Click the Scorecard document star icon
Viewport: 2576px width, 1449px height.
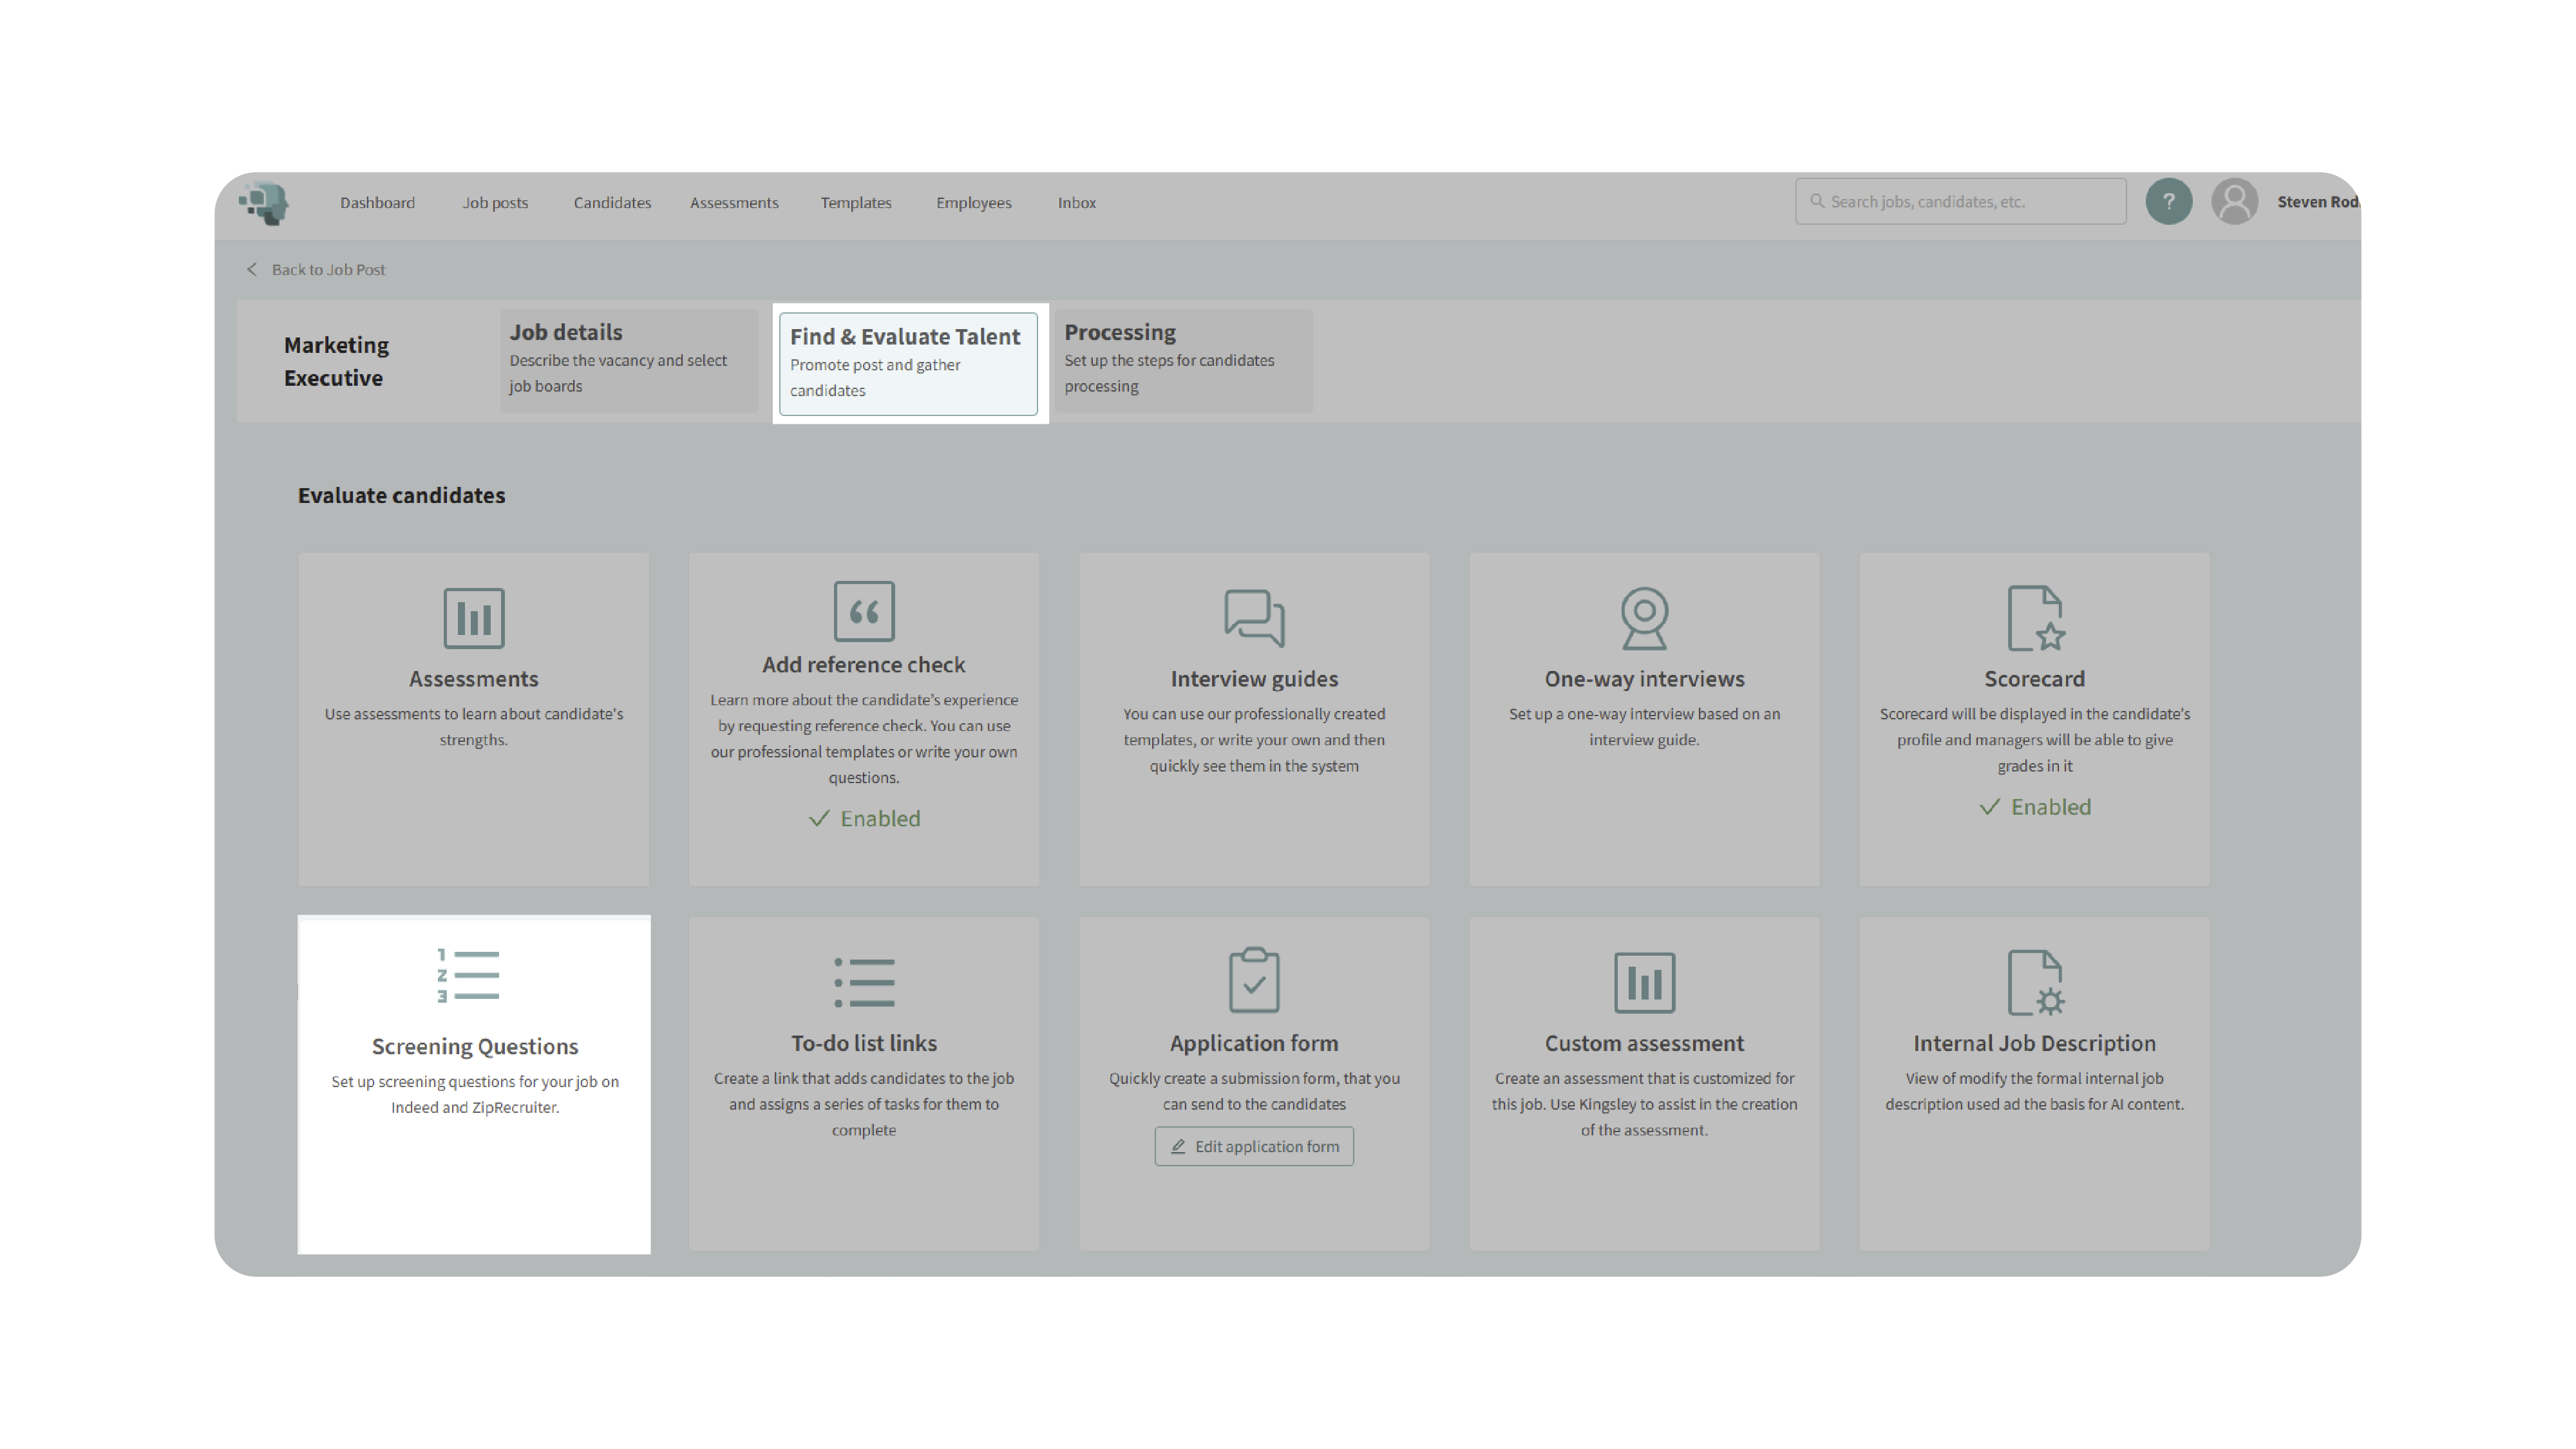point(2034,618)
